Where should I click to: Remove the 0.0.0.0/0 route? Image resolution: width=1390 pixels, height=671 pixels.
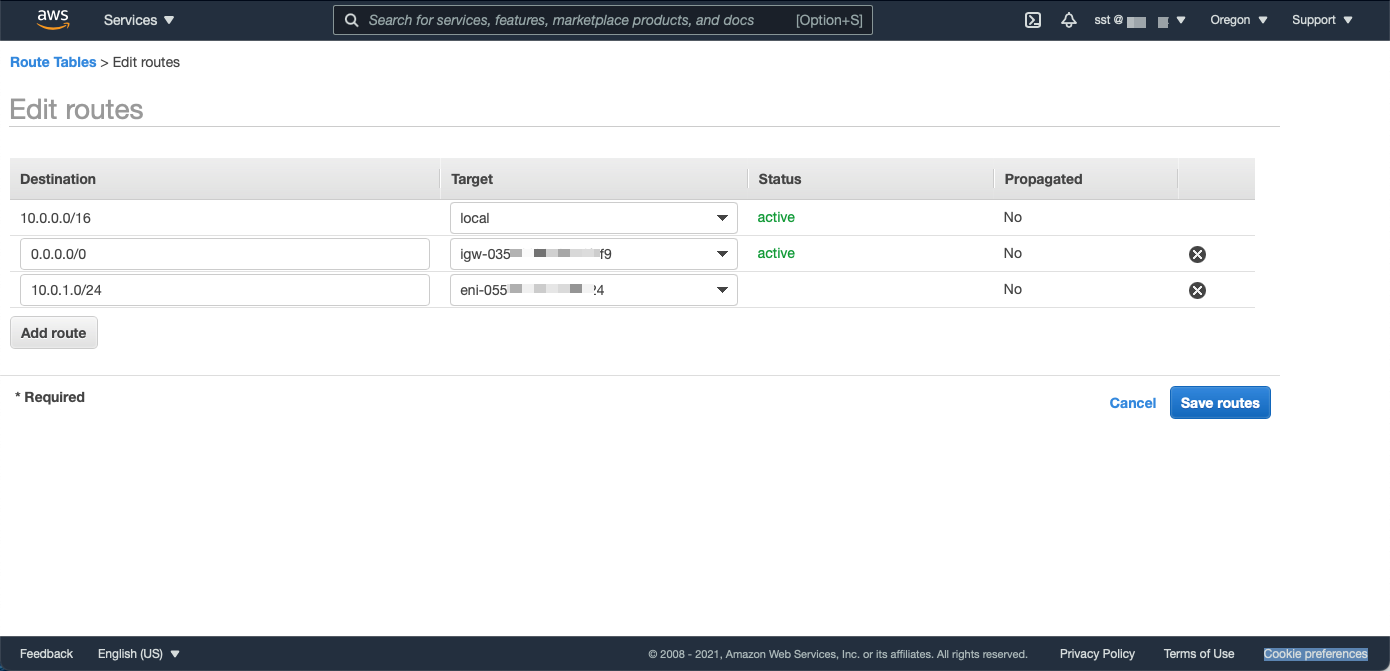[1197, 254]
